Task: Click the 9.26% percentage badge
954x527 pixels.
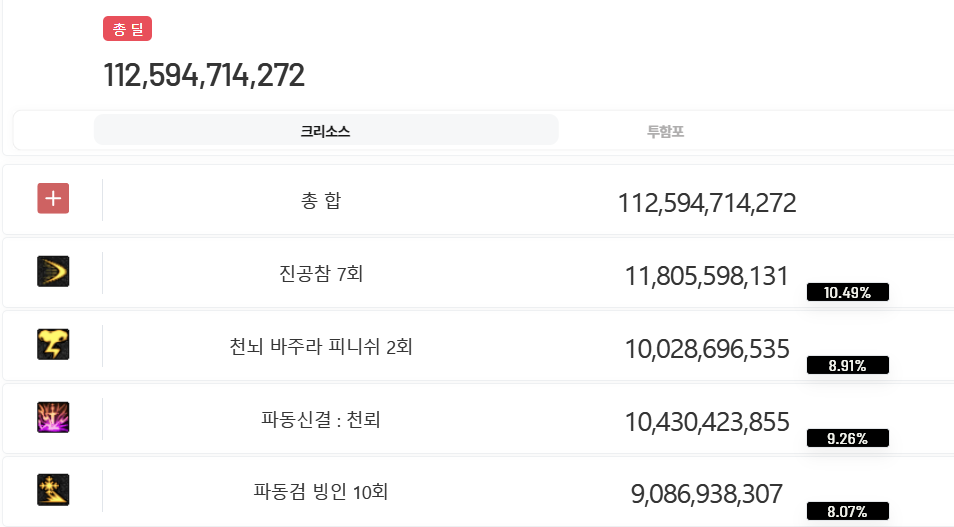Action: pos(847,438)
